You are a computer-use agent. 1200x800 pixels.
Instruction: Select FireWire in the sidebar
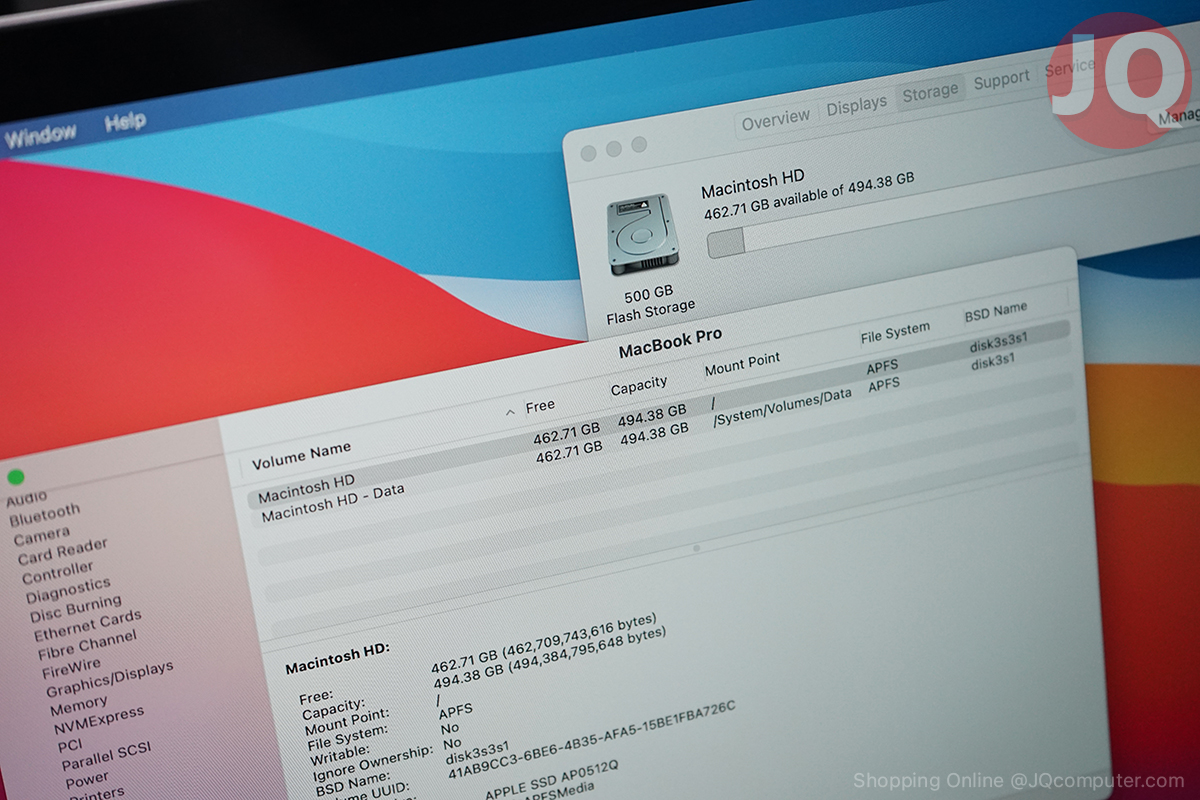(71, 667)
